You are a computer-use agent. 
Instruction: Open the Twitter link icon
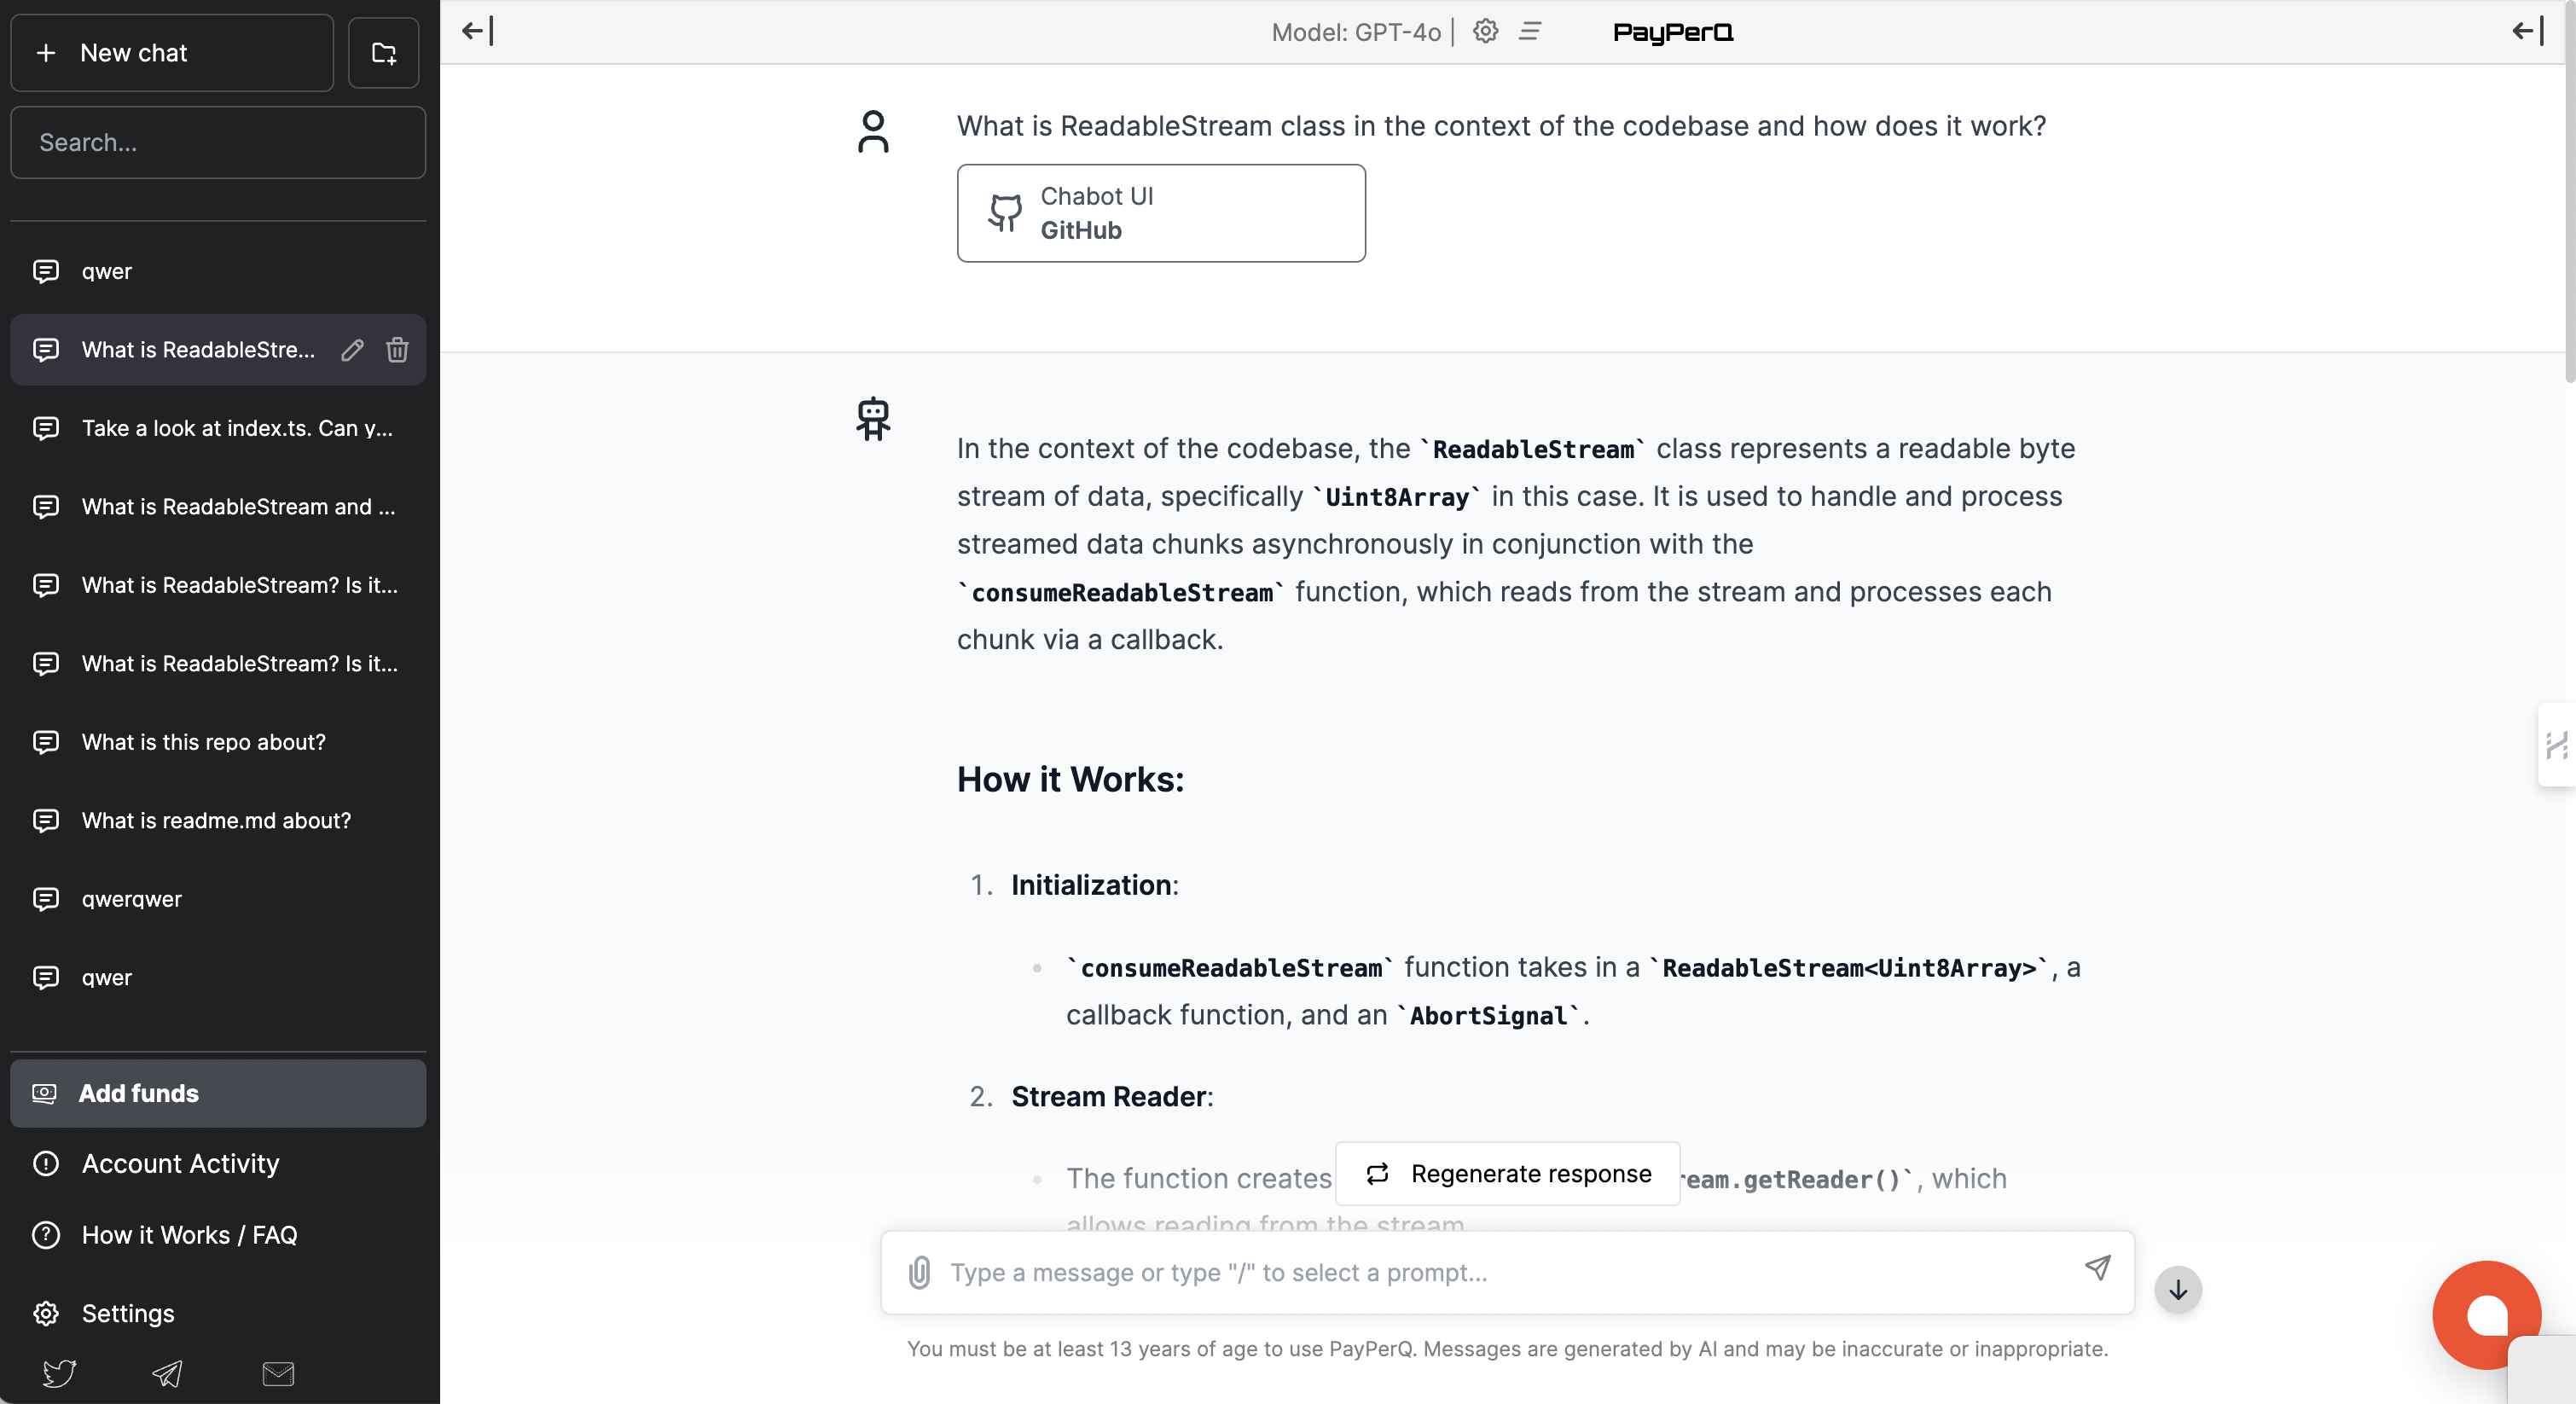pyautogui.click(x=59, y=1373)
